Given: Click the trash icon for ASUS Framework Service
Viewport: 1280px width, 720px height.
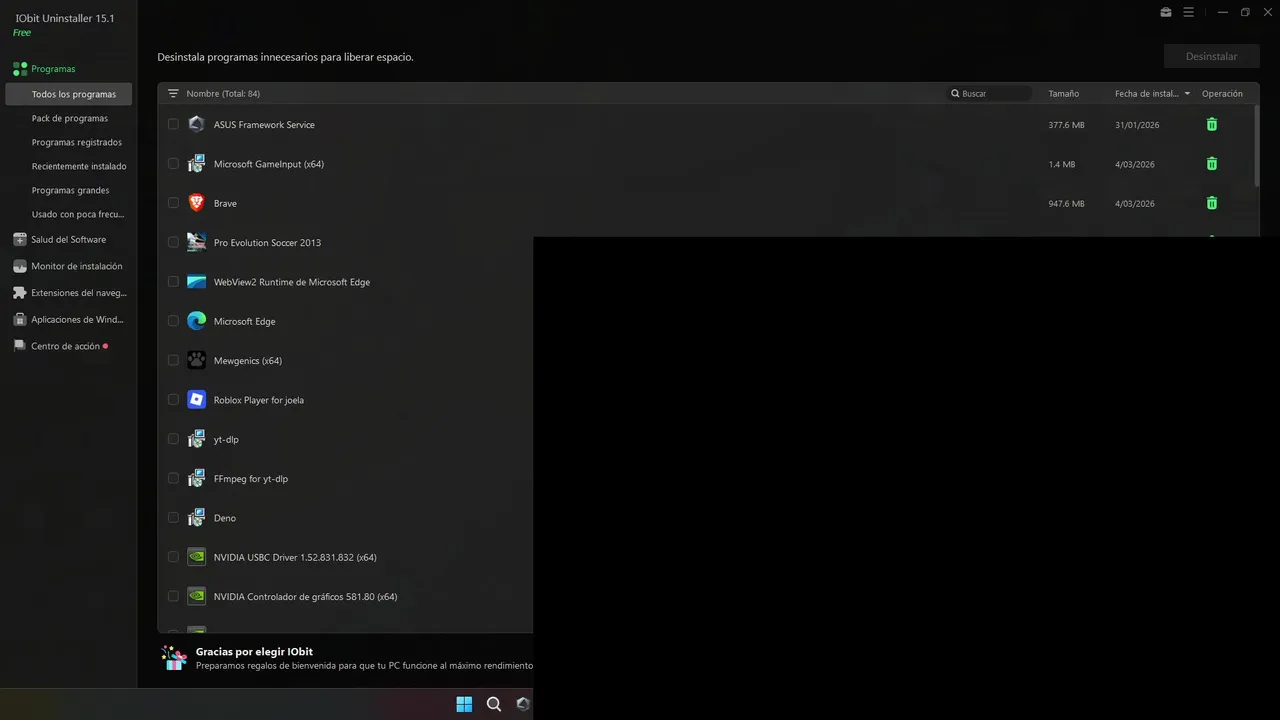Looking at the screenshot, I should (x=1212, y=124).
